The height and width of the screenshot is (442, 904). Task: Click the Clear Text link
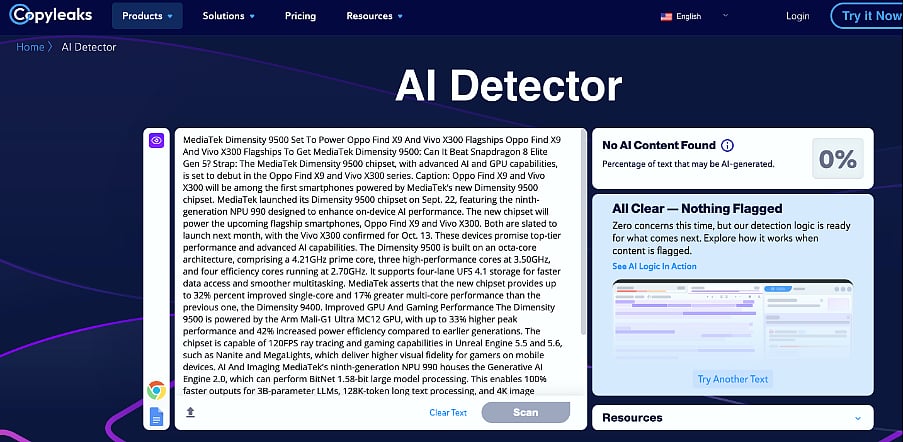(x=448, y=413)
